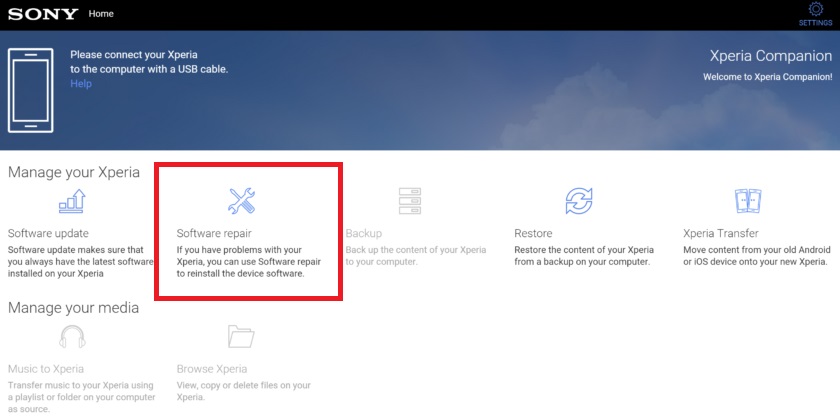
Task: Click 'Move content from your old Android' description
Action: (757, 256)
